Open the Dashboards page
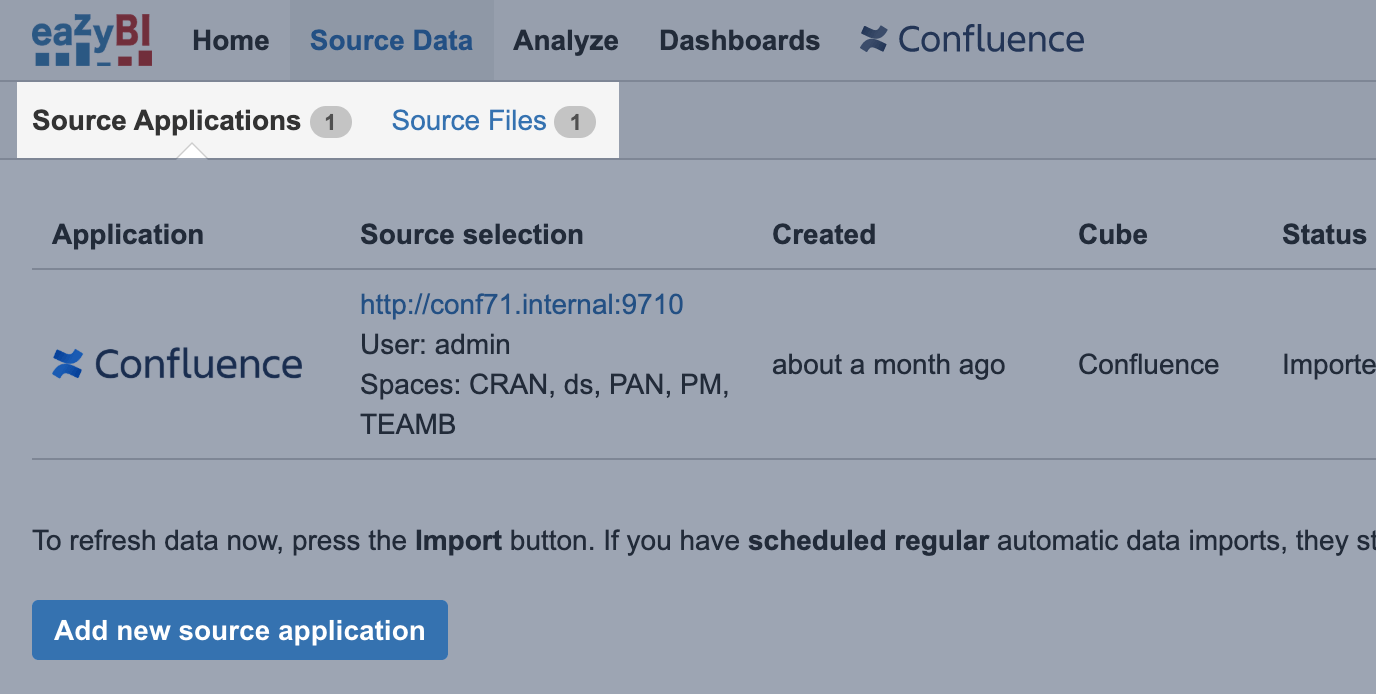Viewport: 1376px width, 694px height. [739, 41]
